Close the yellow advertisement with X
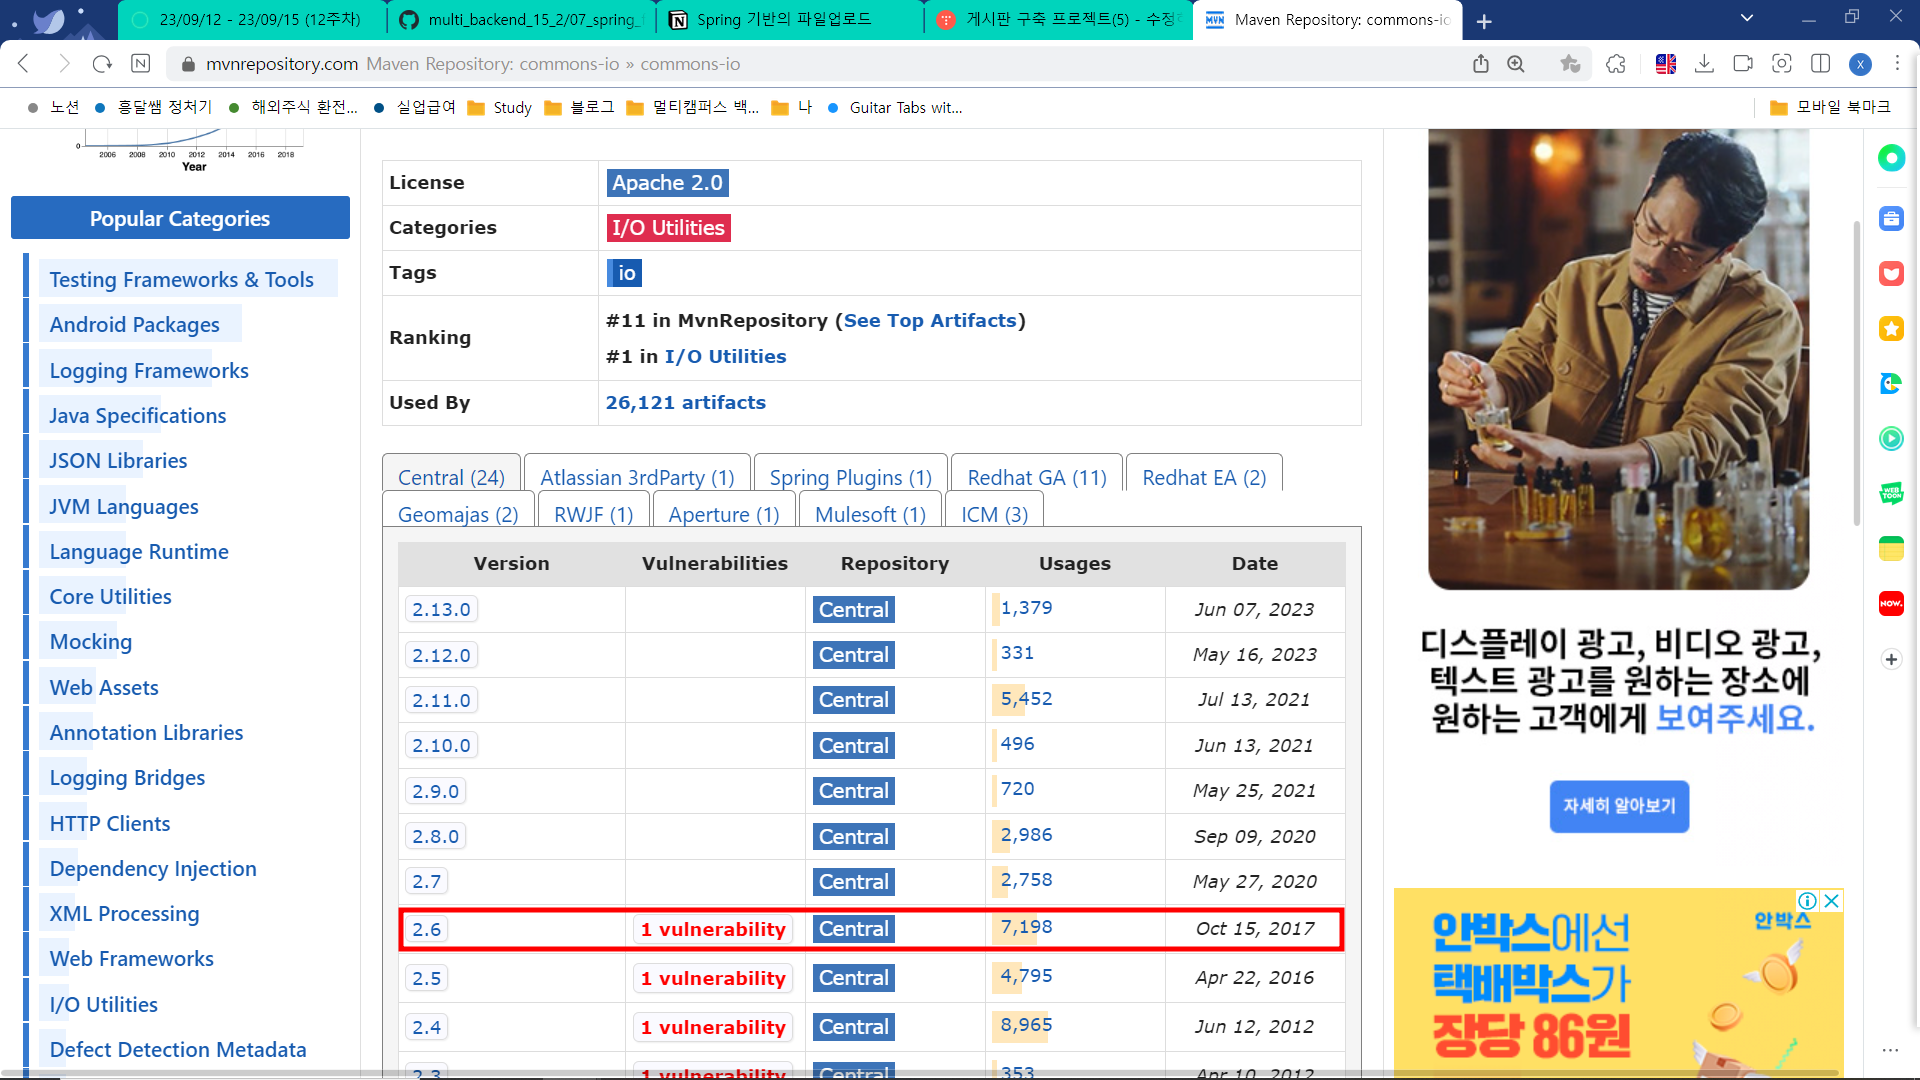Viewport: 1920px width, 1080px height. [x=1832, y=901]
